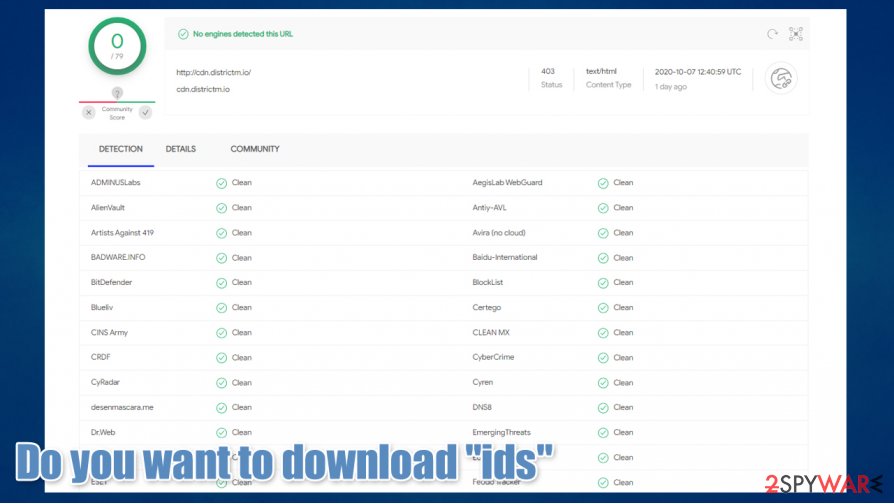The width and height of the screenshot is (894, 504).
Task: Click the BlockList engine name
Action: [487, 282]
